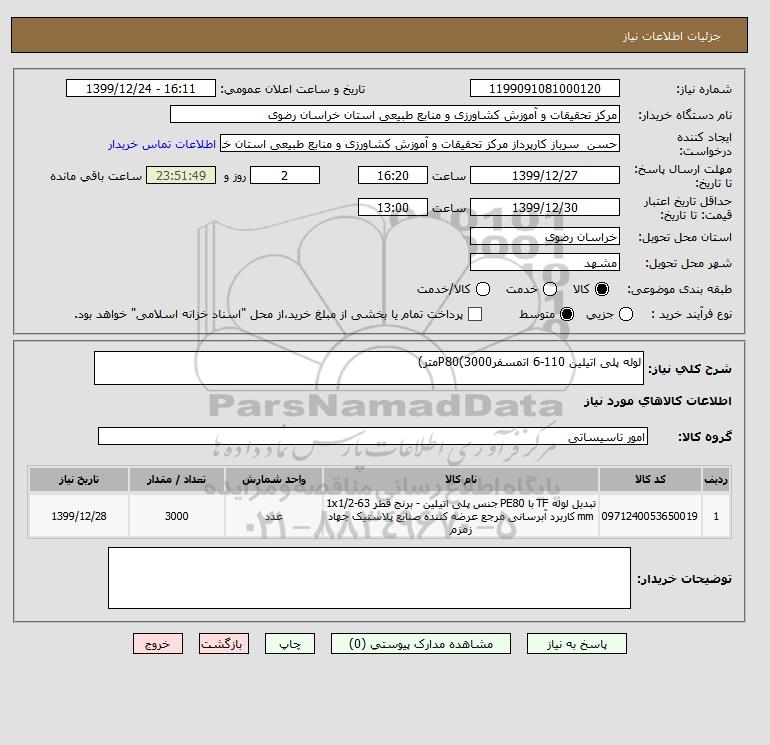Click the response time field 16:20
Viewport: 770px width, 745px height.
point(393,175)
